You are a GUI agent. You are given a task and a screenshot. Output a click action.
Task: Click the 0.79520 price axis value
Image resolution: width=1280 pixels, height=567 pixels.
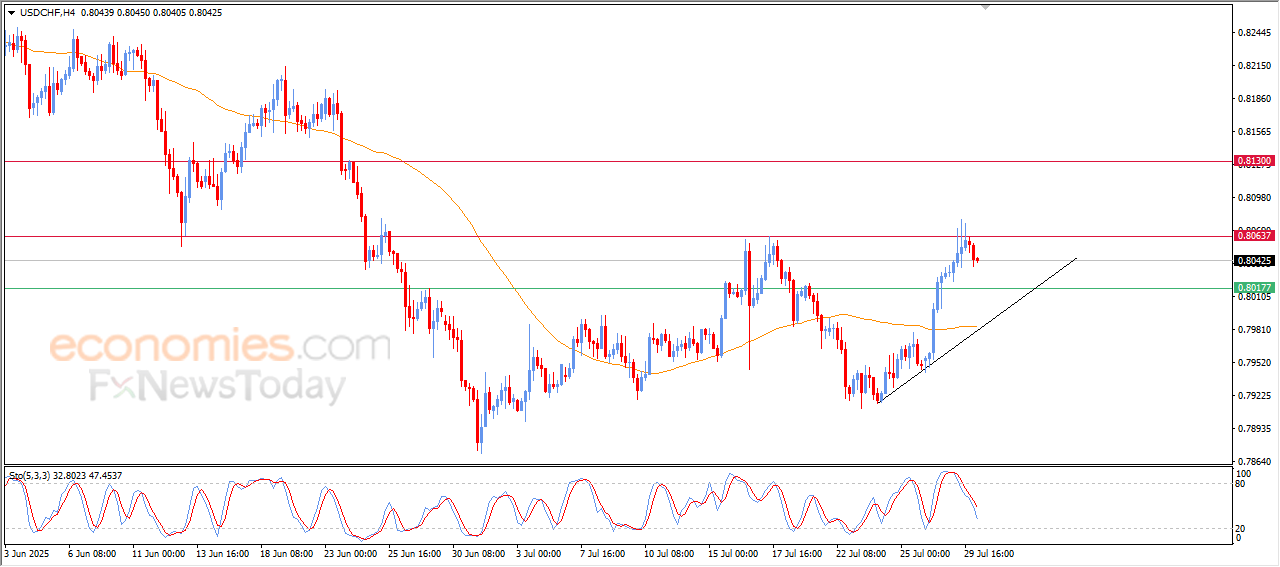pos(1254,363)
